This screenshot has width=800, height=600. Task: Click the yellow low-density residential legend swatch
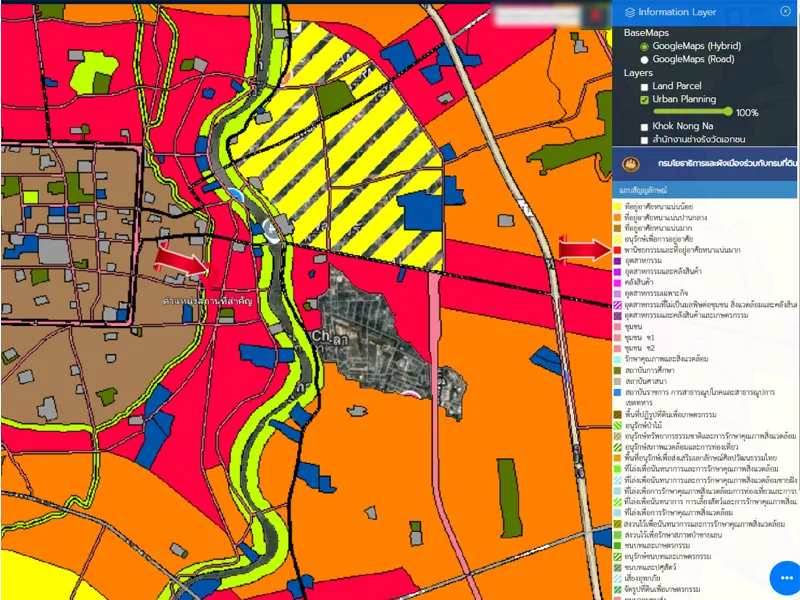(618, 207)
